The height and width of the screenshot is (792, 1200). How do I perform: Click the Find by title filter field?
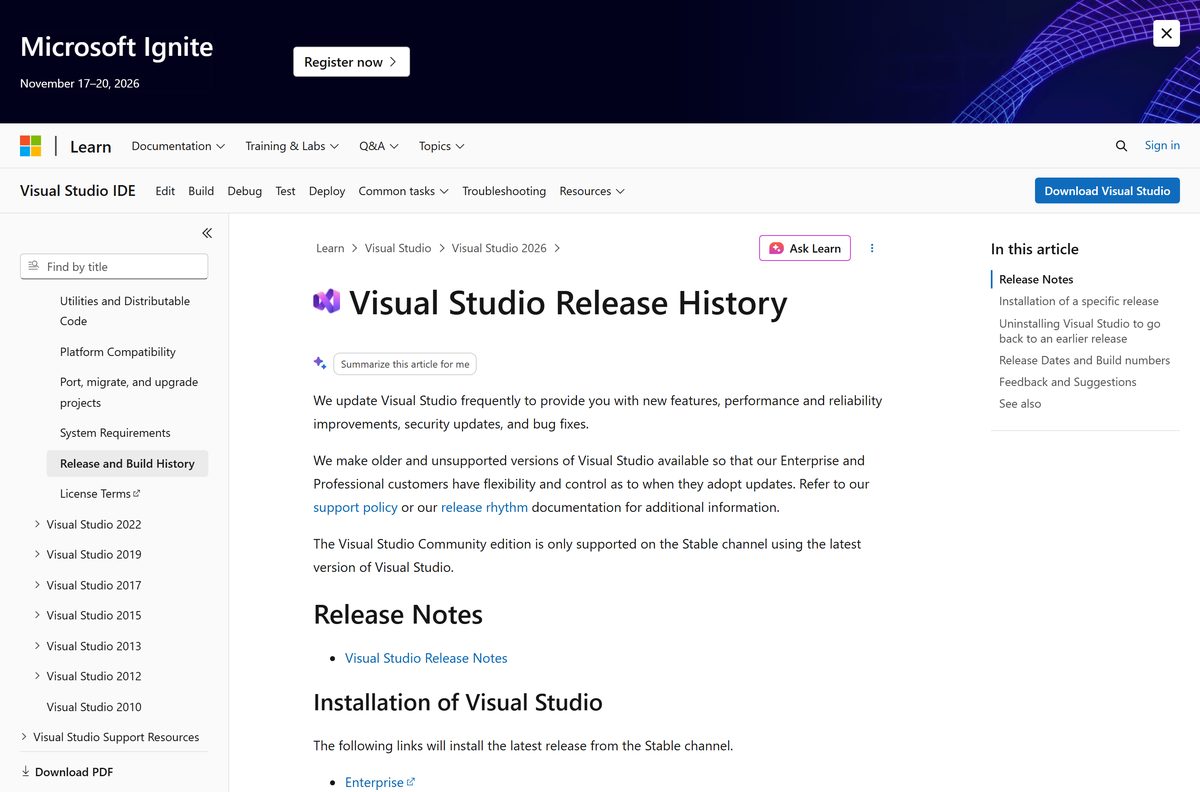tap(114, 267)
